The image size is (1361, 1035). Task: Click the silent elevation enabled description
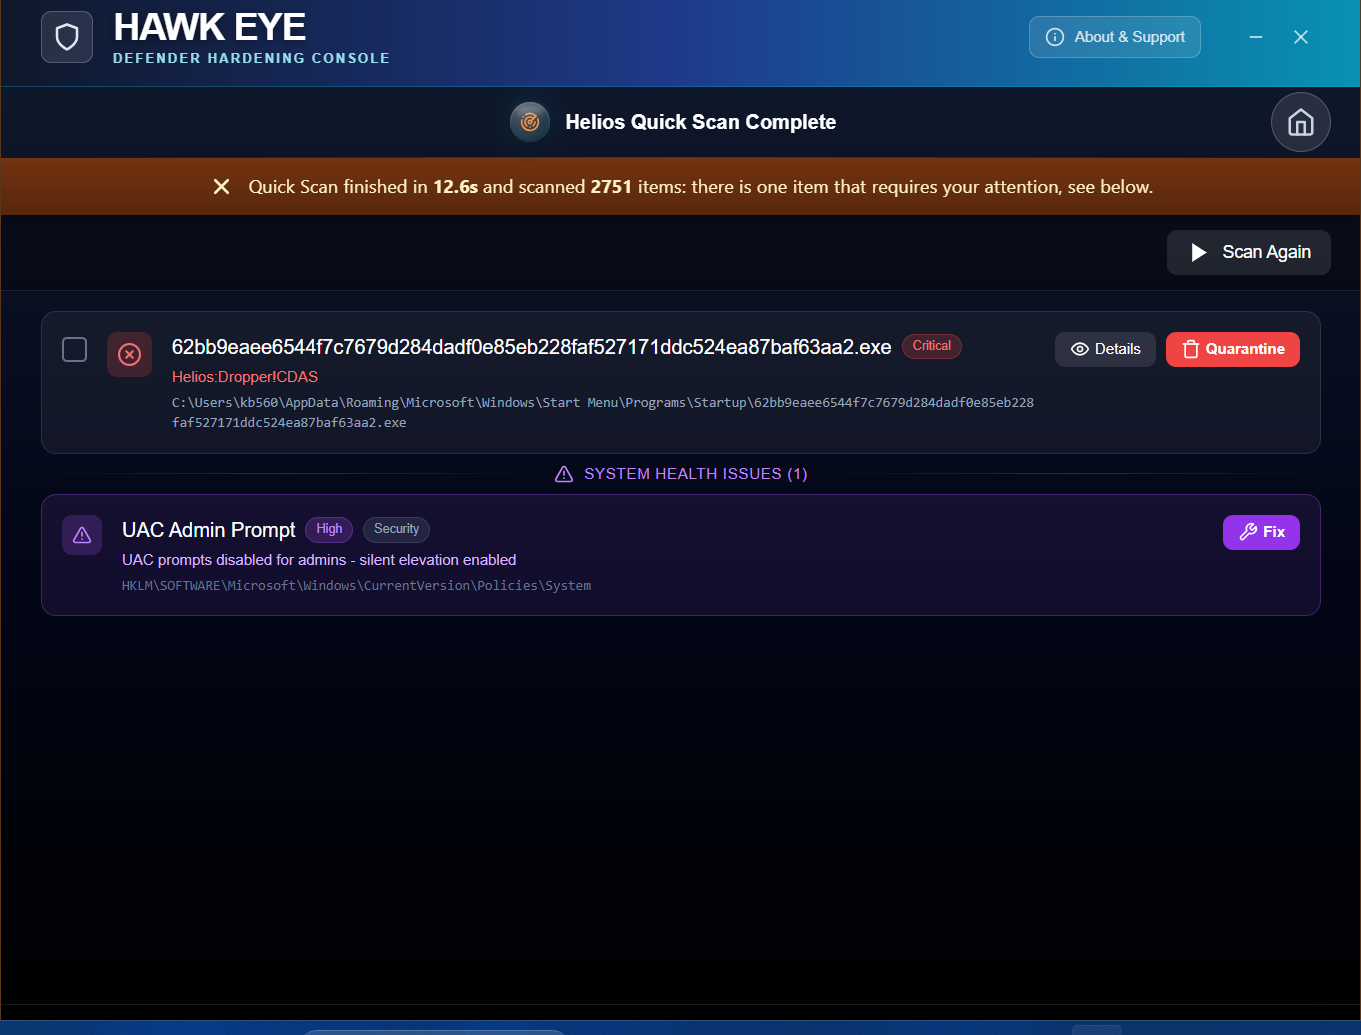319,560
